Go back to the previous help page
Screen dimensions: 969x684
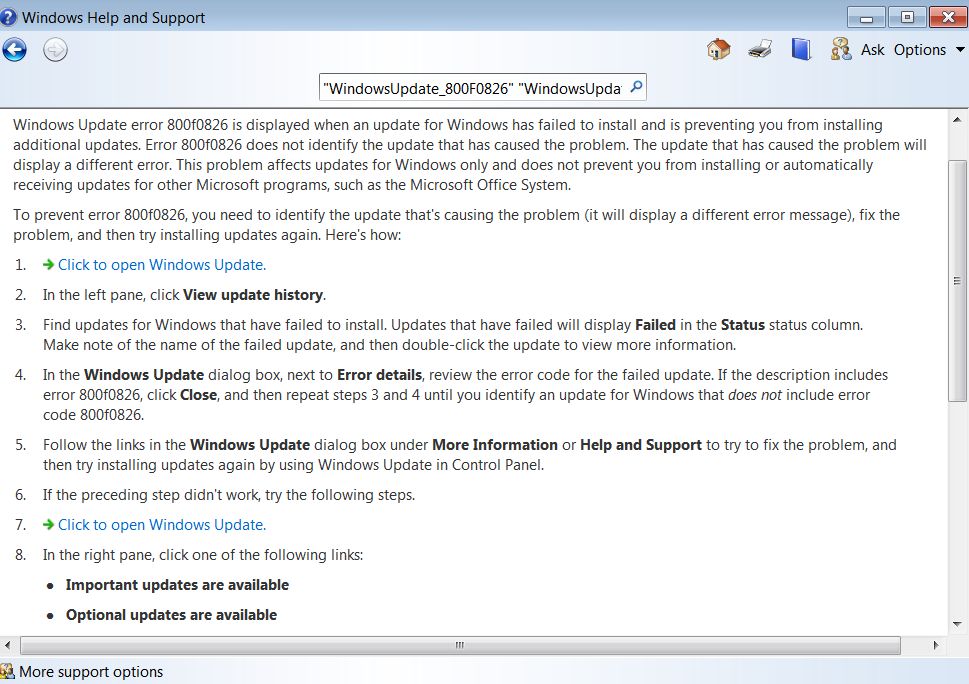(14, 49)
